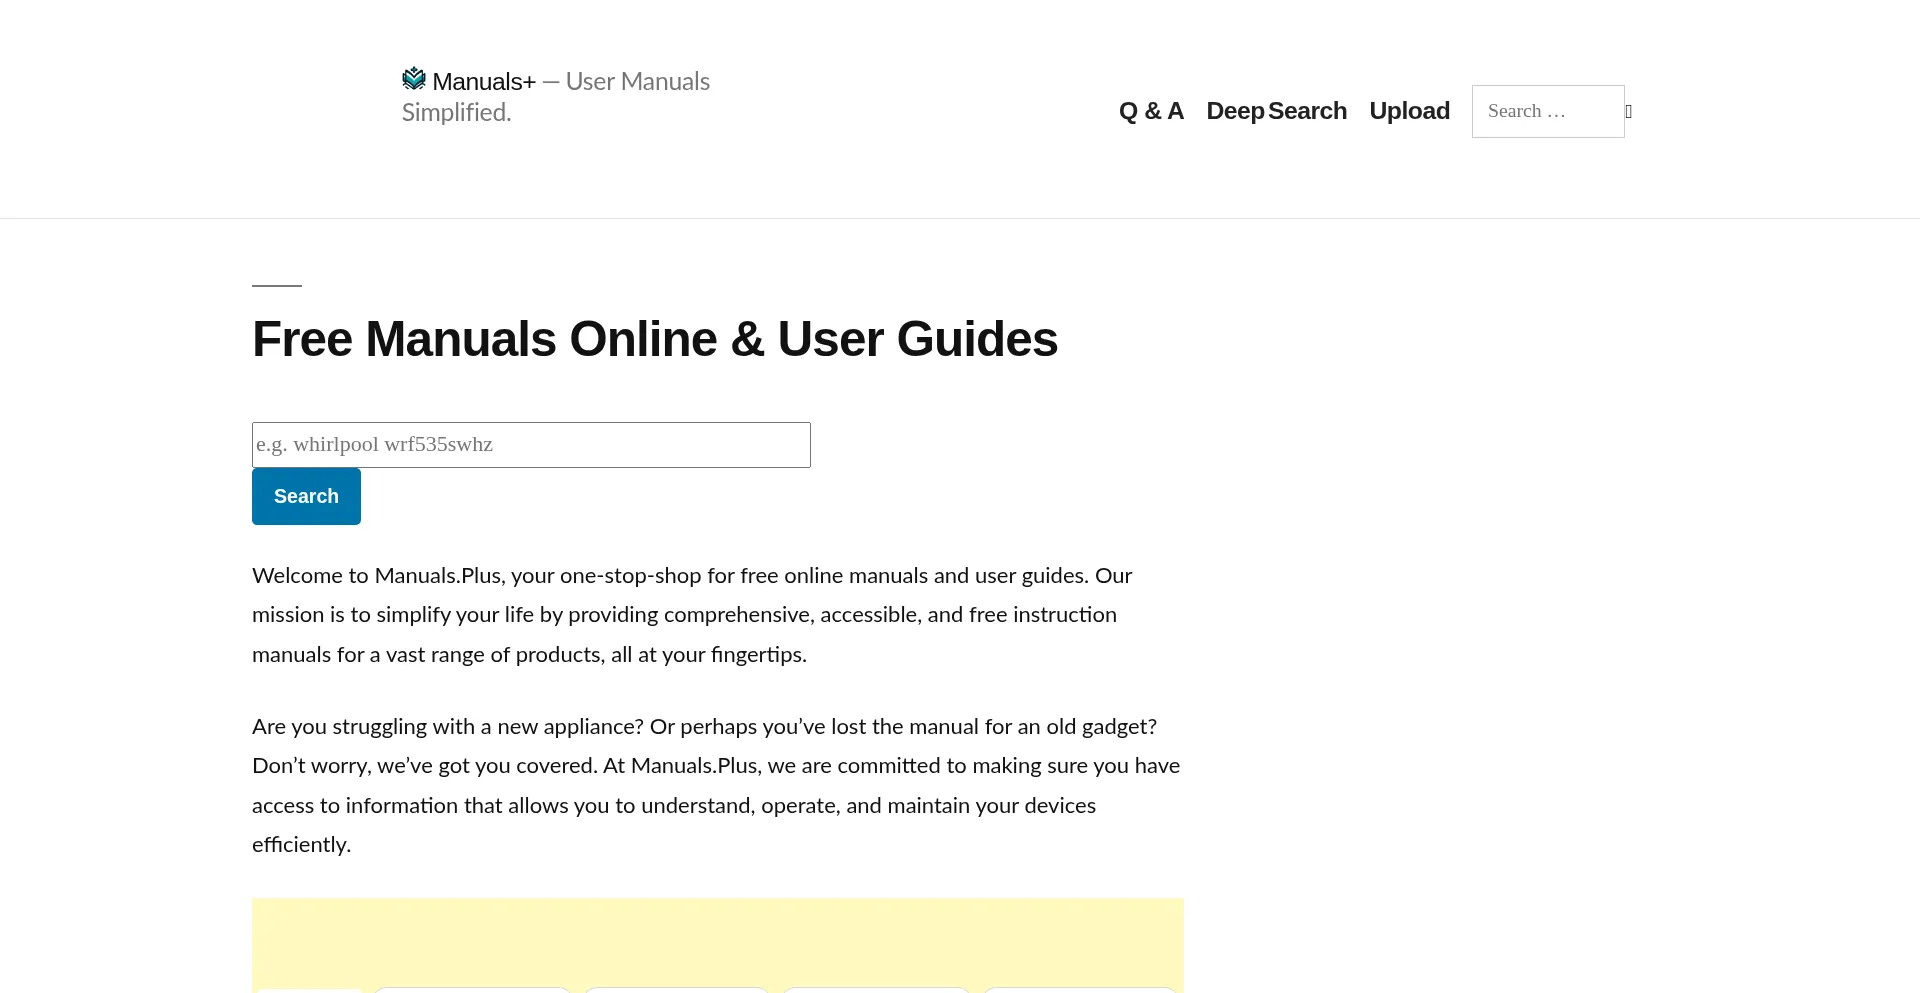The image size is (1920, 993).
Task: Open the Upload menu link
Action: coord(1409,111)
